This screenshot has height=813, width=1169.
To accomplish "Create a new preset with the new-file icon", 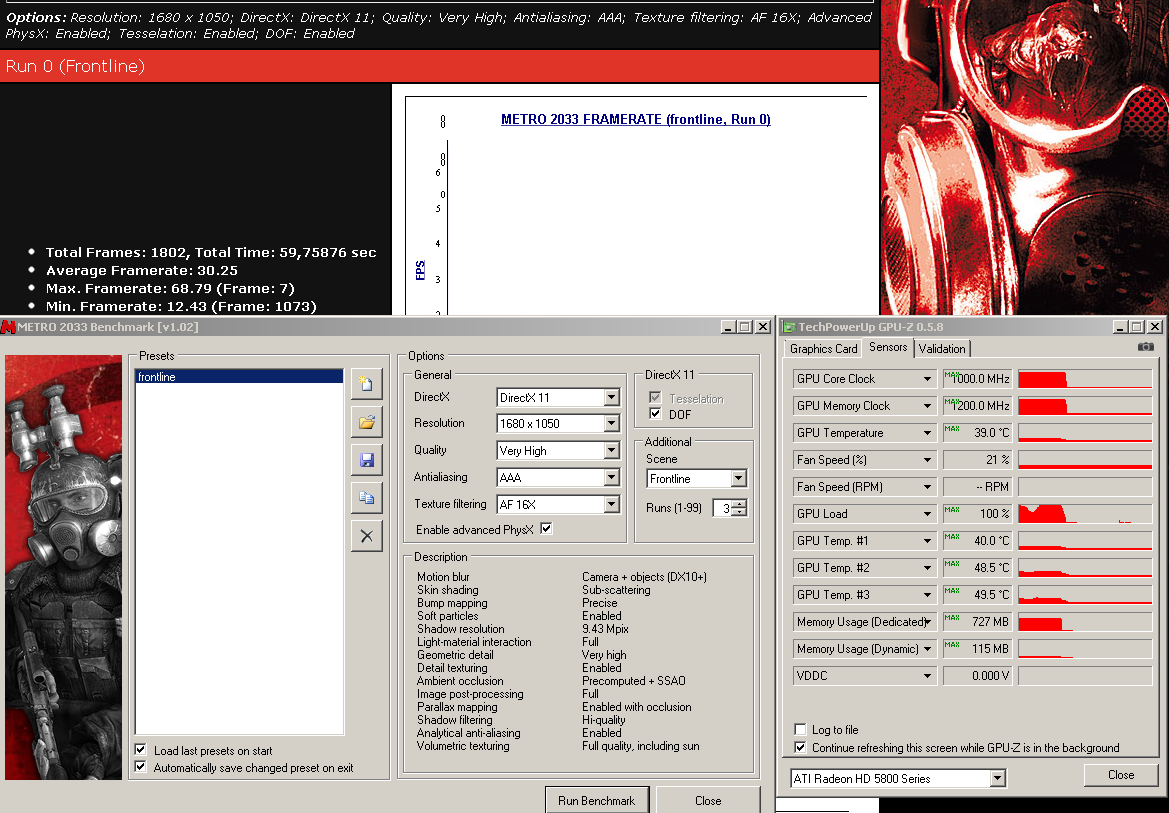I will [367, 384].
